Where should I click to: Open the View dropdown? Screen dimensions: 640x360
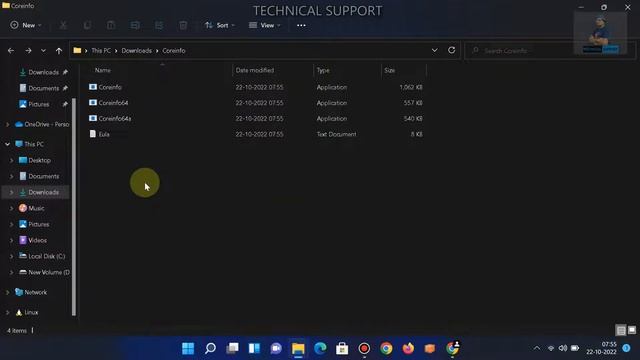[x=264, y=25]
